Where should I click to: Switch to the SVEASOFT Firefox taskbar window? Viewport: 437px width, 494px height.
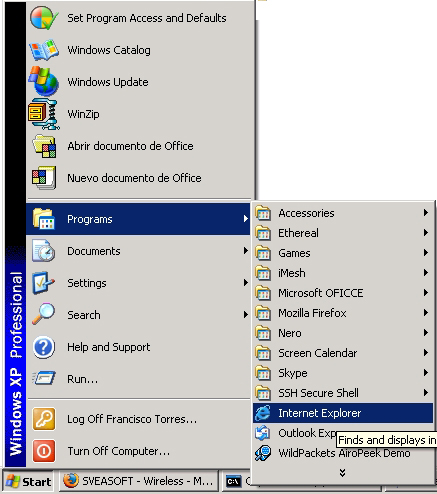pos(139,481)
